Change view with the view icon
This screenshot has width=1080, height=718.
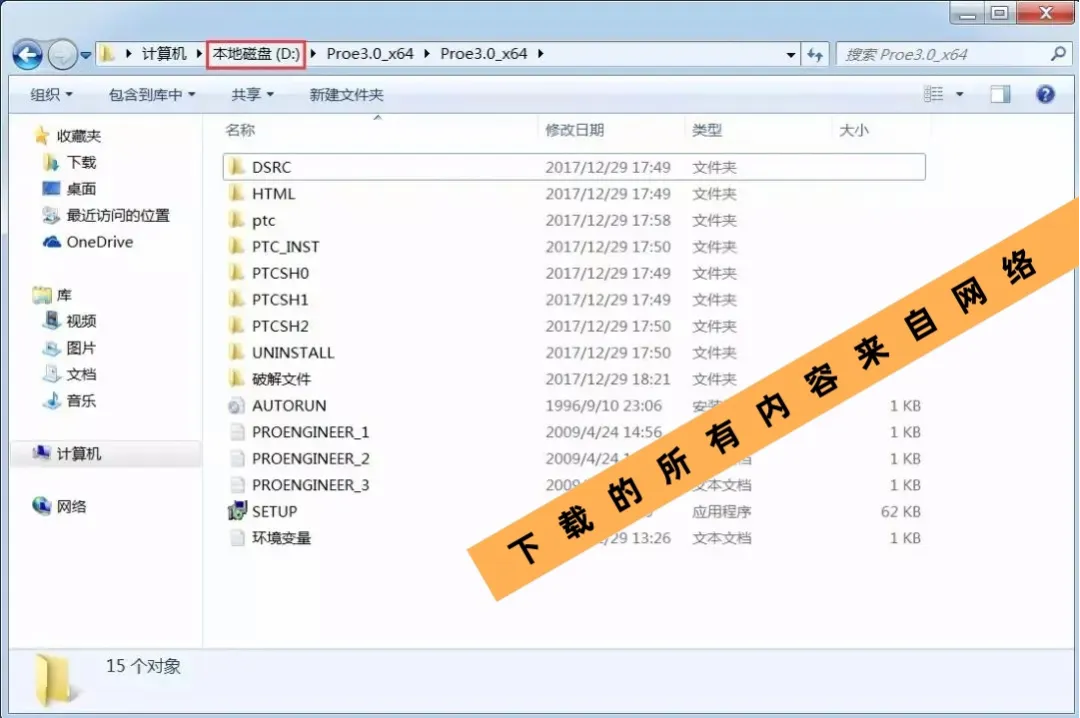point(933,94)
